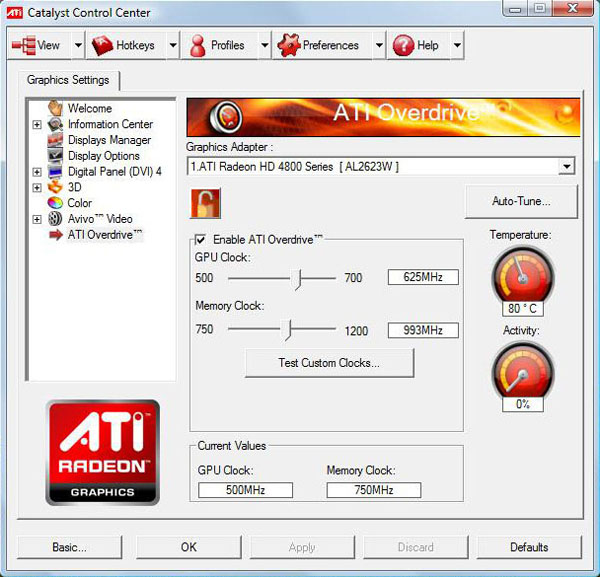Viewport: 600px width, 577px height.
Task: Select Information Center label in tree
Action: click(110, 124)
